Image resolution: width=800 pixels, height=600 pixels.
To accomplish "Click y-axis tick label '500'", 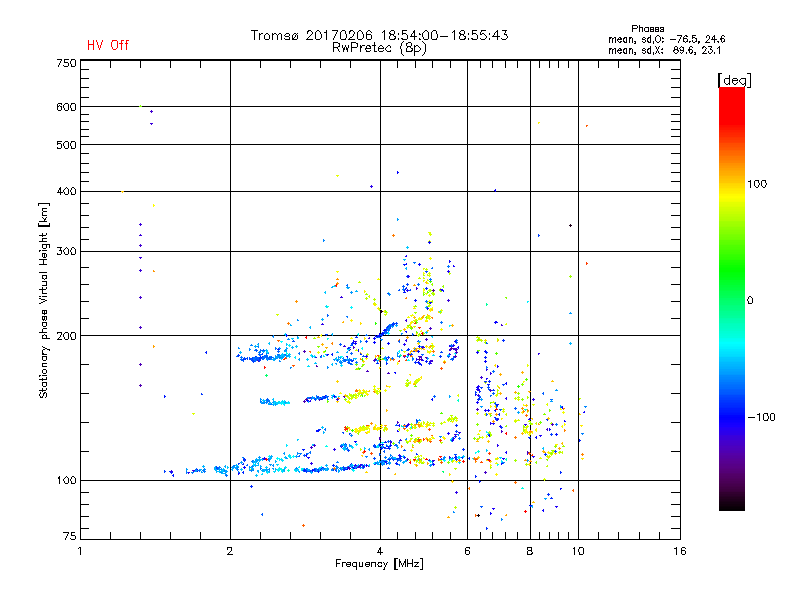I will pyautogui.click(x=66, y=145).
